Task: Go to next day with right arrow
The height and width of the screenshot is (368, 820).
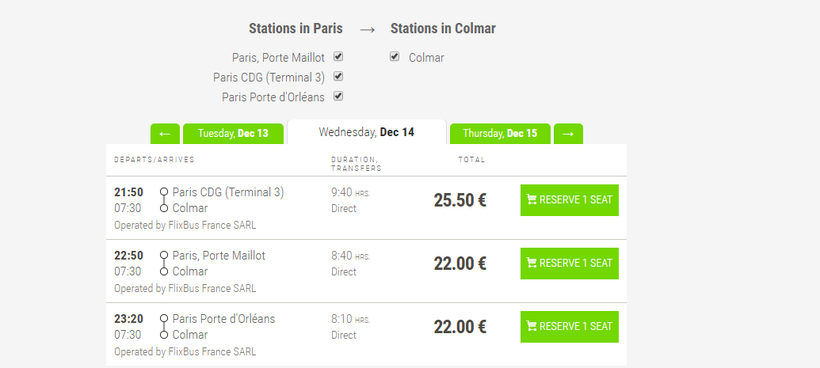Action: pyautogui.click(x=568, y=134)
